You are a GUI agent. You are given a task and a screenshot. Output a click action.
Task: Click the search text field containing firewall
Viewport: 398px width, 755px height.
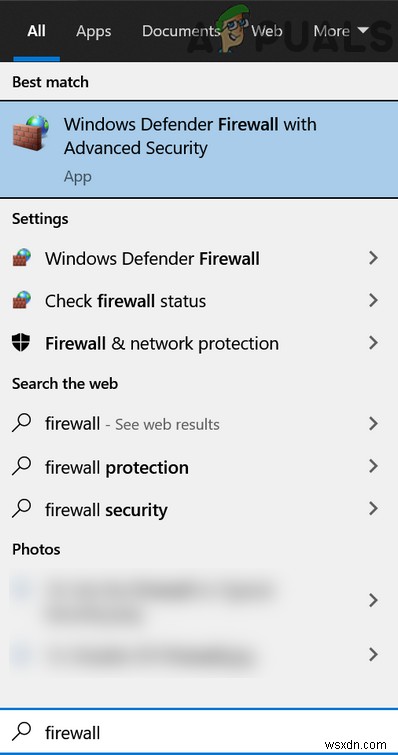click(x=199, y=732)
